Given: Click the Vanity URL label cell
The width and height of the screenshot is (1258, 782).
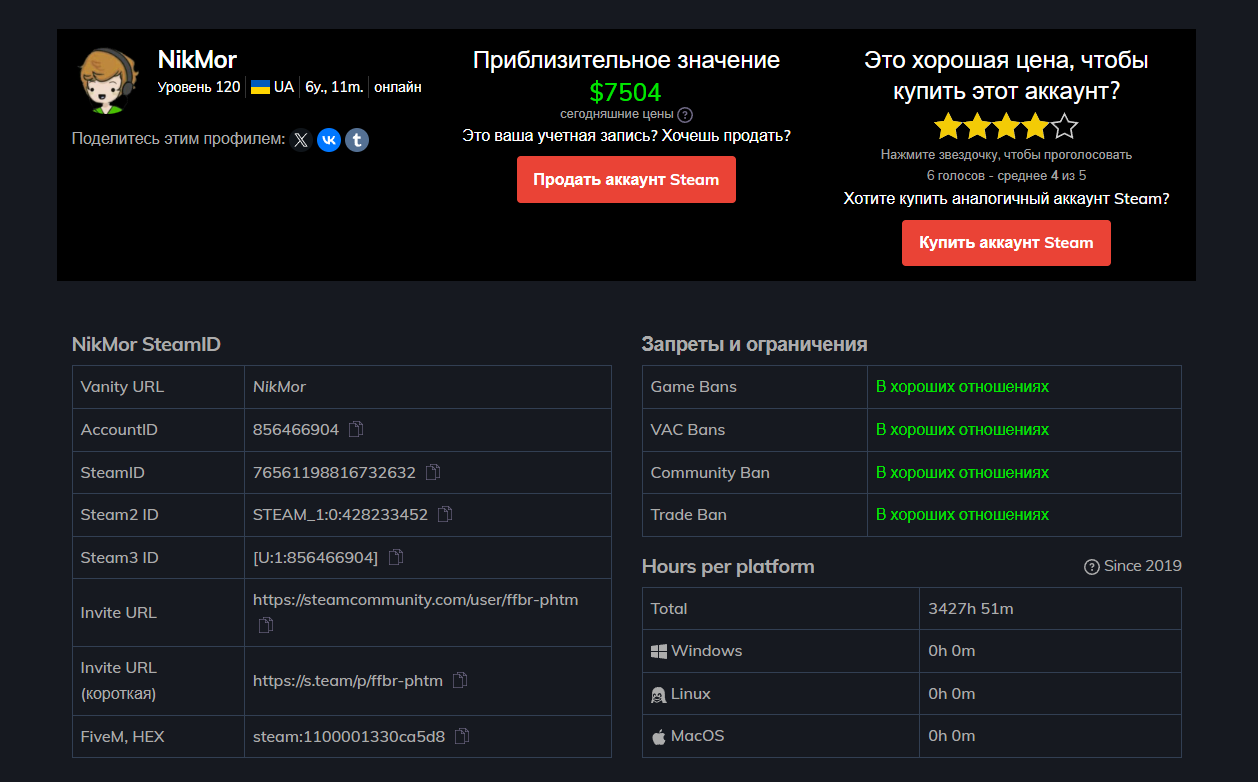Looking at the screenshot, I should (x=158, y=387).
